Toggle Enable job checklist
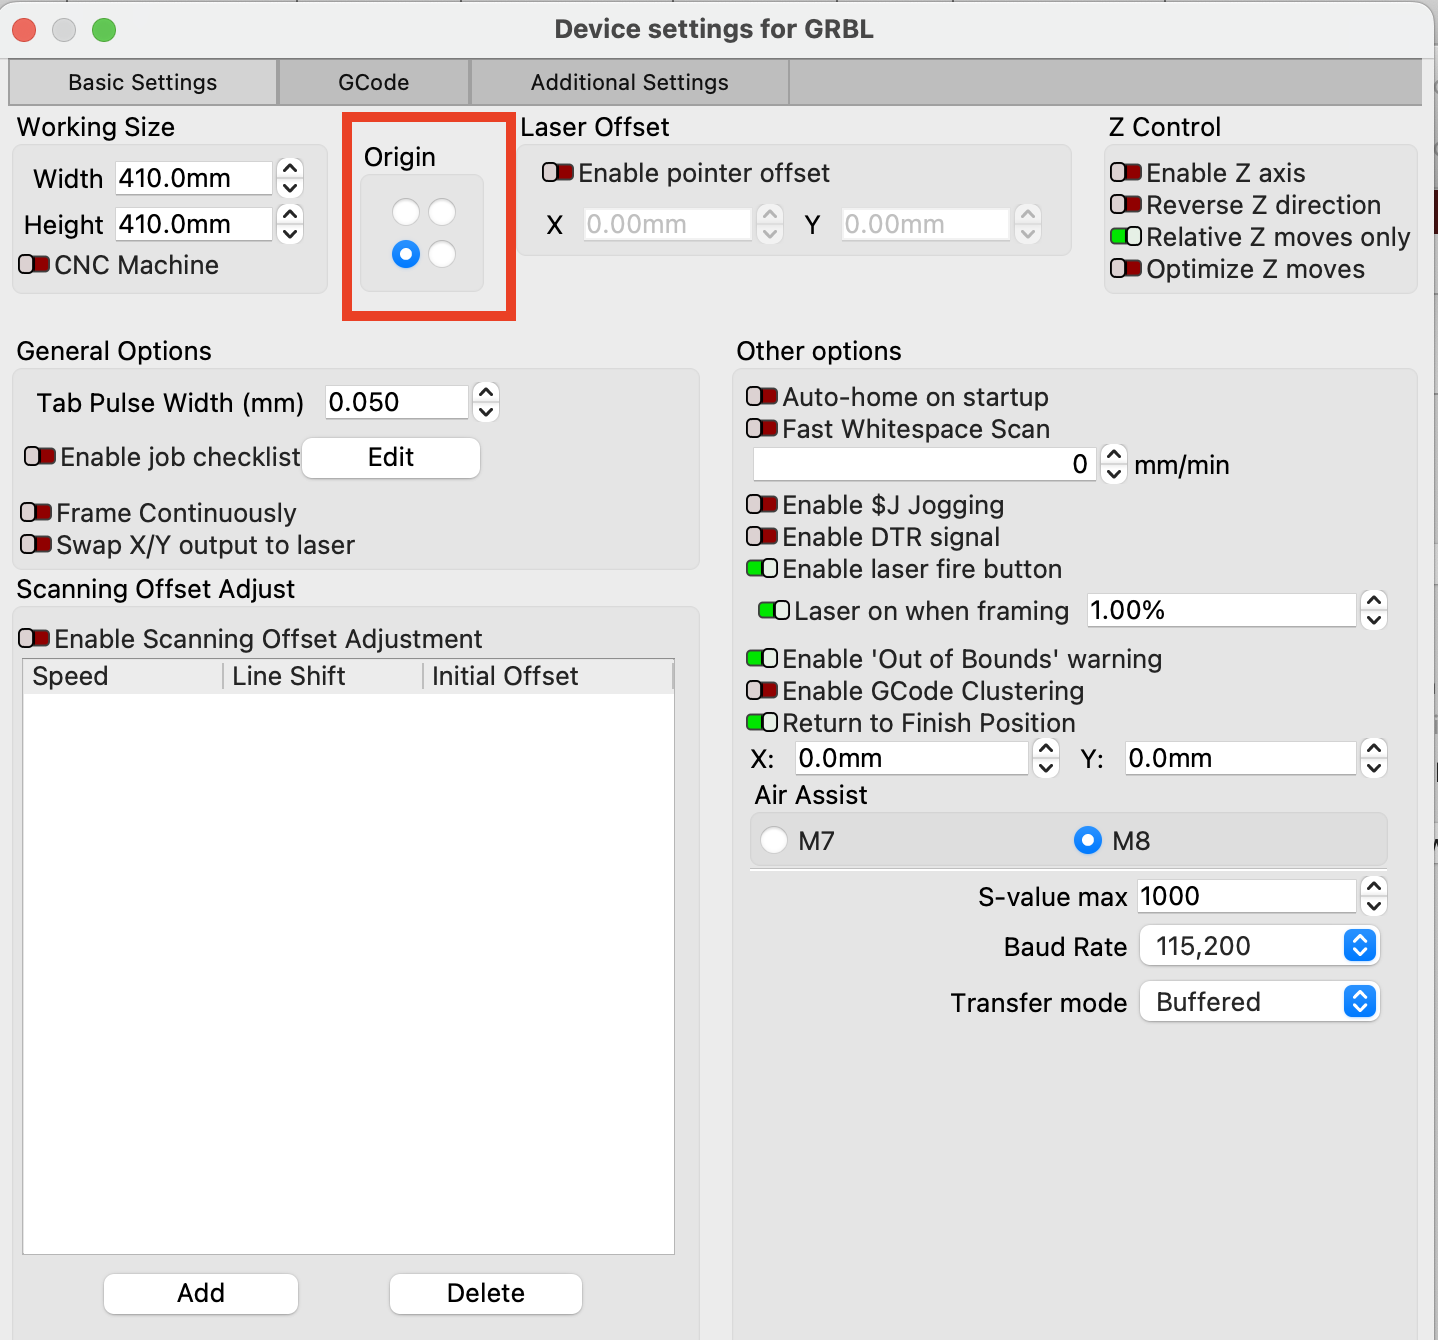Screen dimensions: 1438x1340 40,457
